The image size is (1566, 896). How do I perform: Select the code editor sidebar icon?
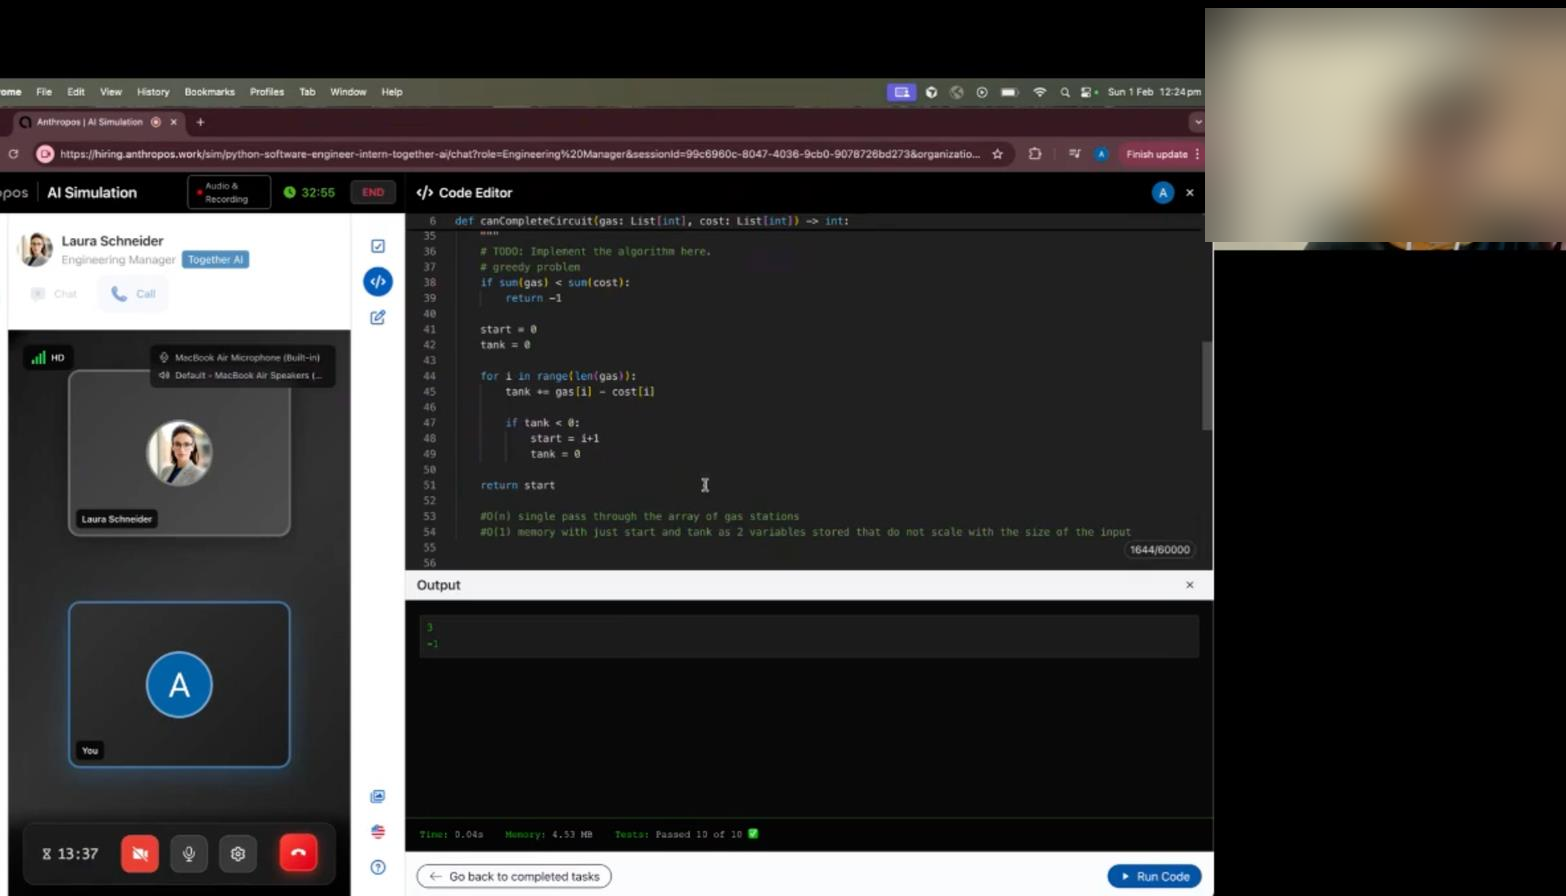[x=378, y=282]
